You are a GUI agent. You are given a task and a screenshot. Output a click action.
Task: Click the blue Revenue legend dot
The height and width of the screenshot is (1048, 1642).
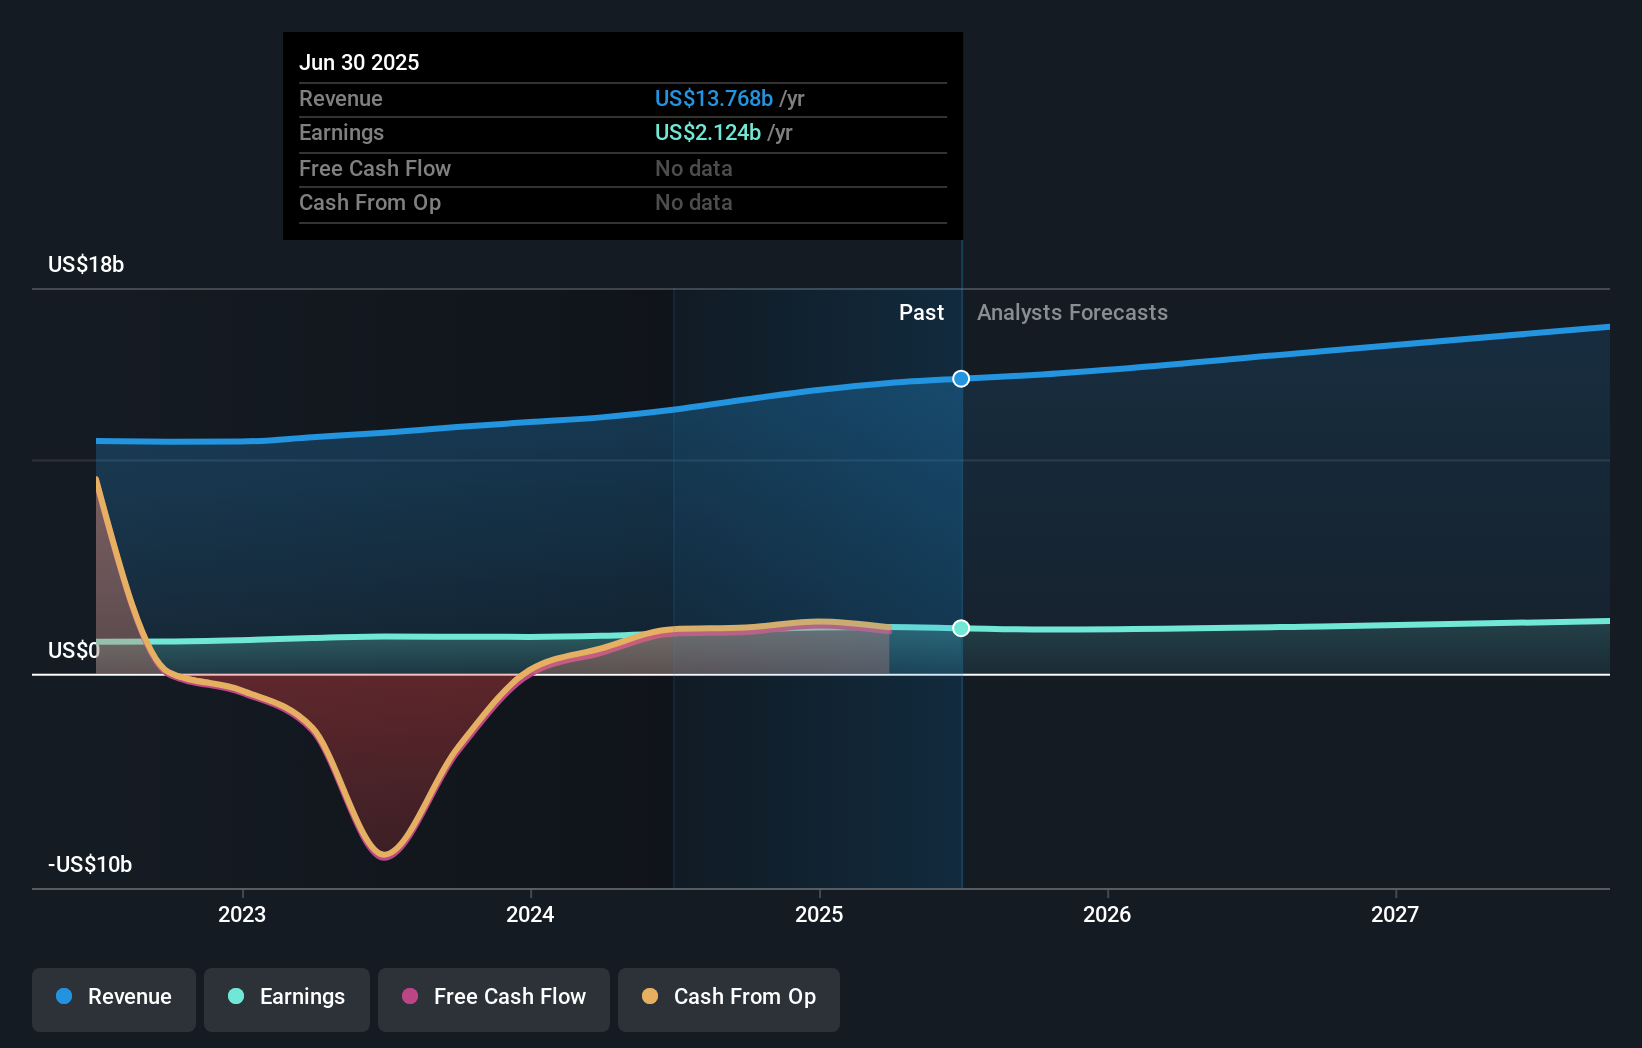(x=64, y=996)
